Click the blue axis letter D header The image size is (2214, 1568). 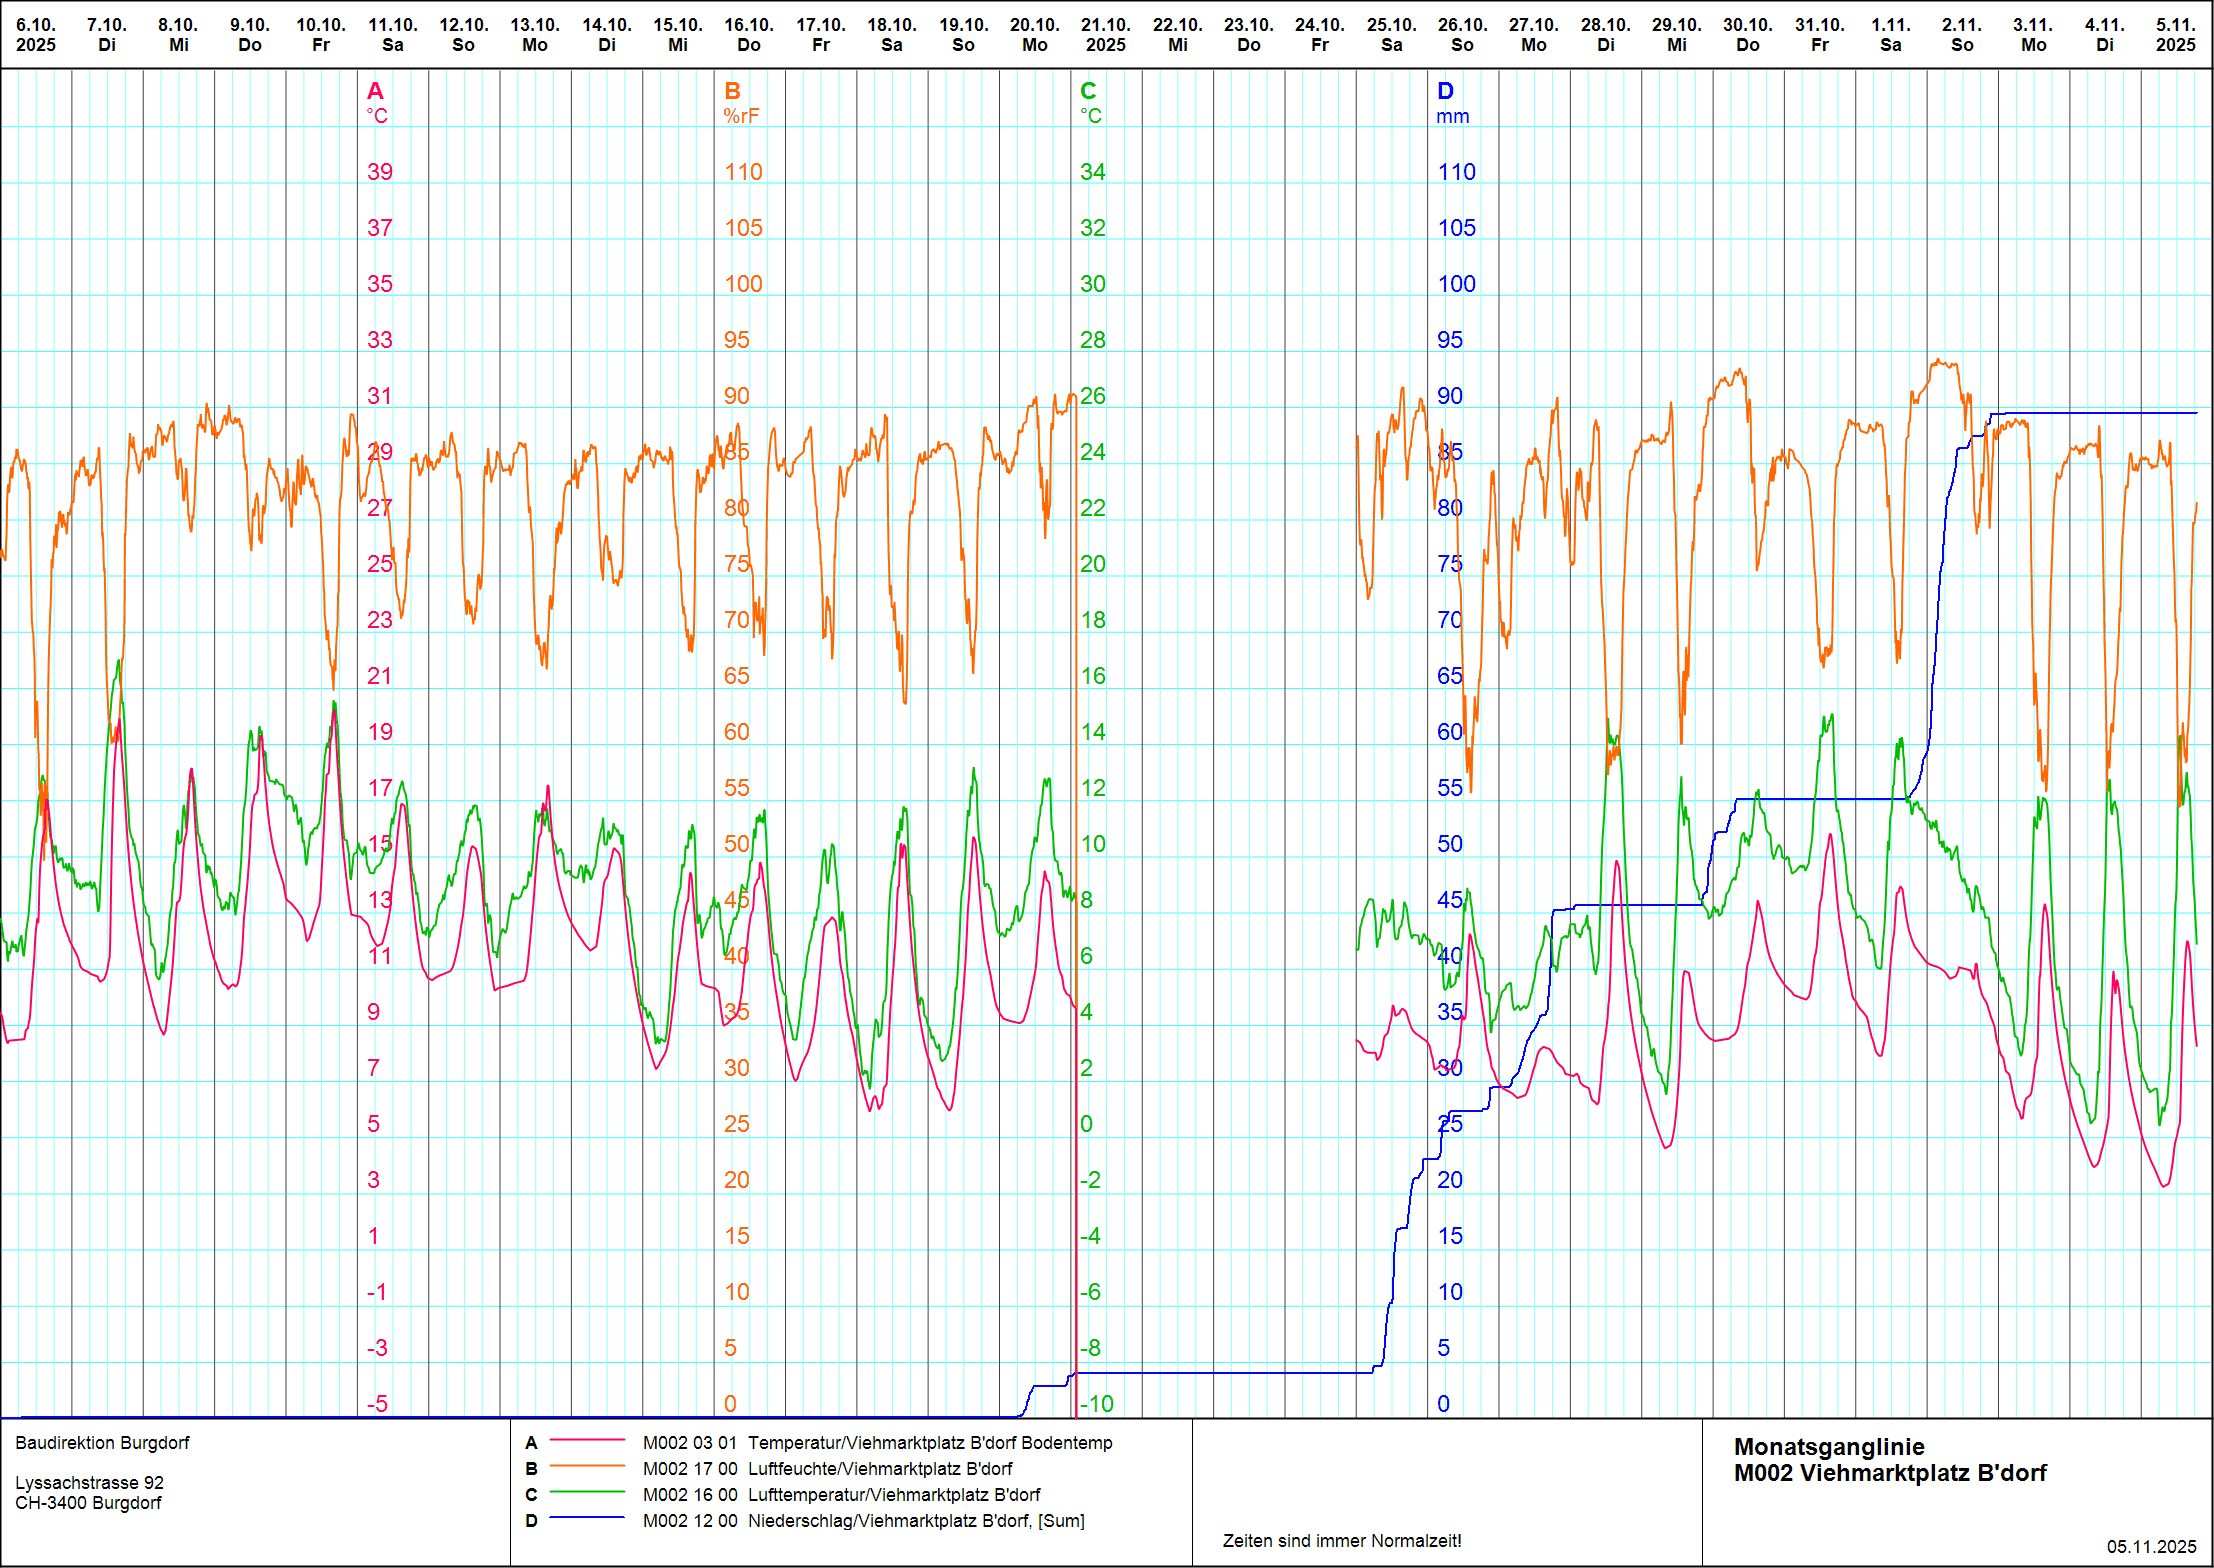pyautogui.click(x=1445, y=91)
